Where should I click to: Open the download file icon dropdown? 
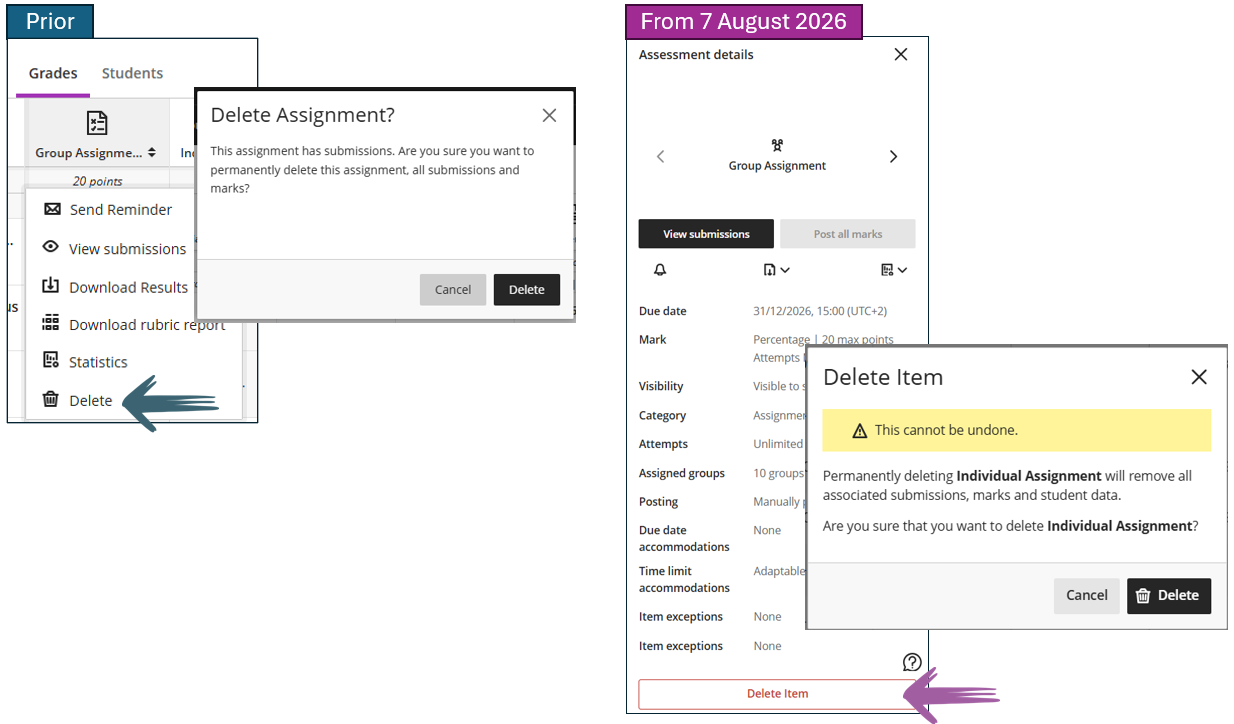point(776,270)
